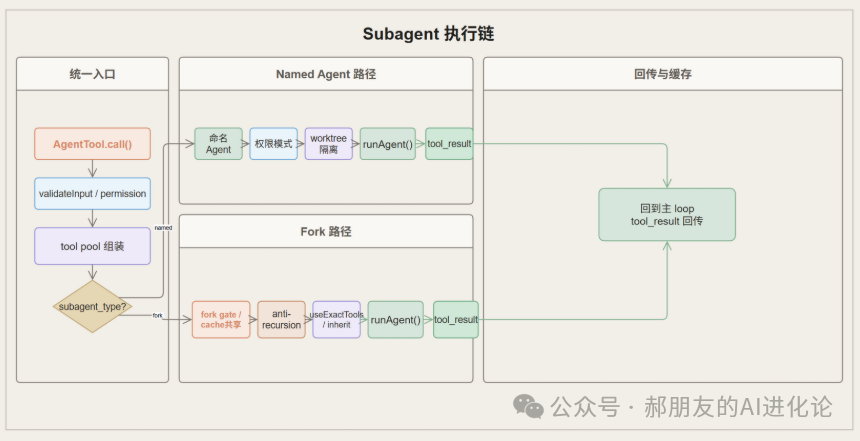Click the 命名 Agent node
Image resolution: width=860 pixels, height=441 pixels.
pyautogui.click(x=218, y=144)
